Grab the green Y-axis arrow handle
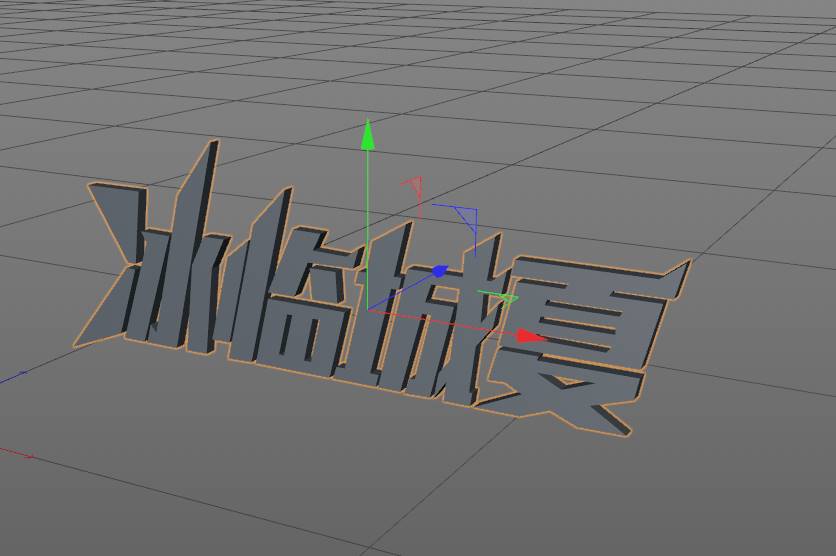The image size is (836, 556). click(367, 135)
